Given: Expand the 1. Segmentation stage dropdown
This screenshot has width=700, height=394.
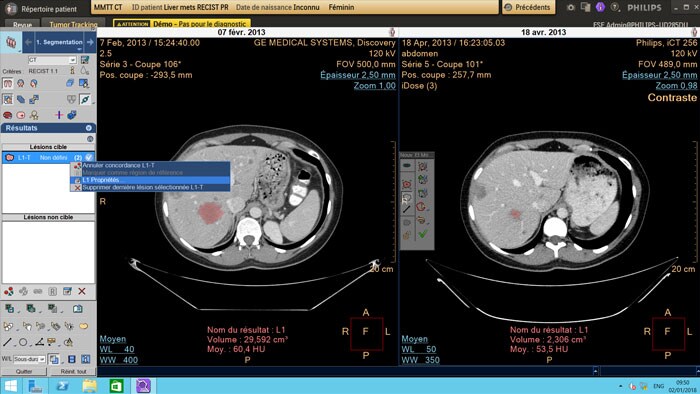Looking at the screenshot, I should [59, 42].
